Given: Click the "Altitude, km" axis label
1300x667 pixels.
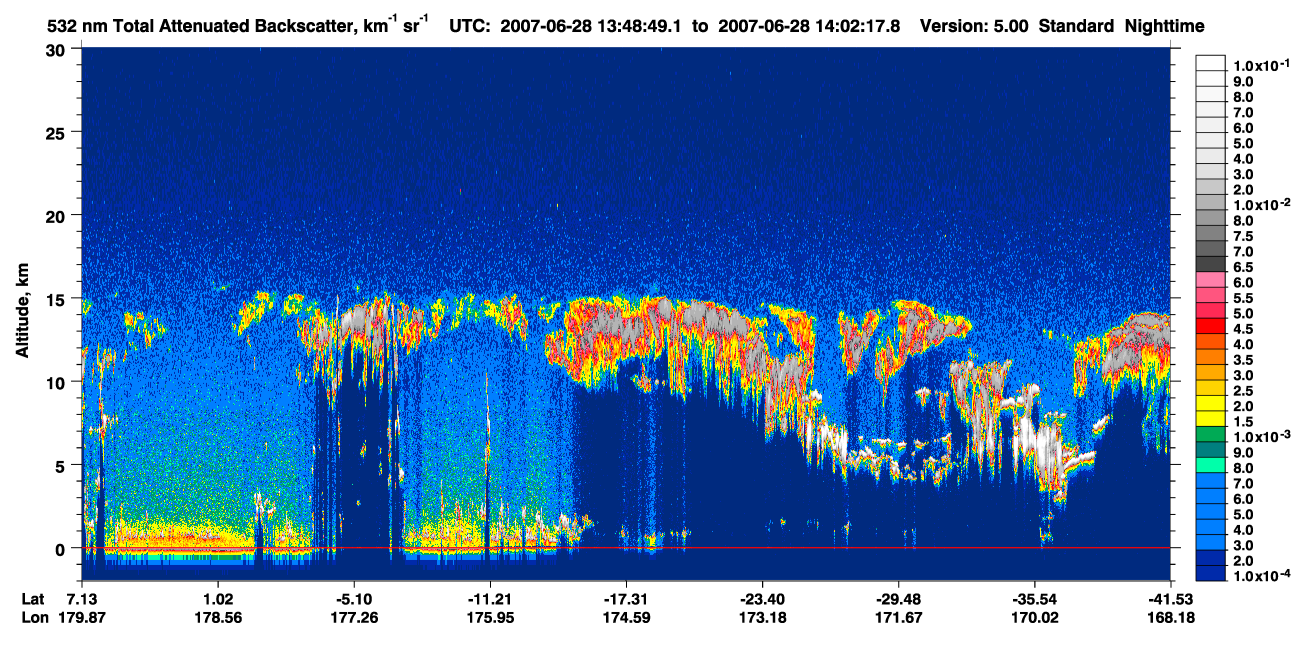Looking at the screenshot, I should tap(23, 313).
